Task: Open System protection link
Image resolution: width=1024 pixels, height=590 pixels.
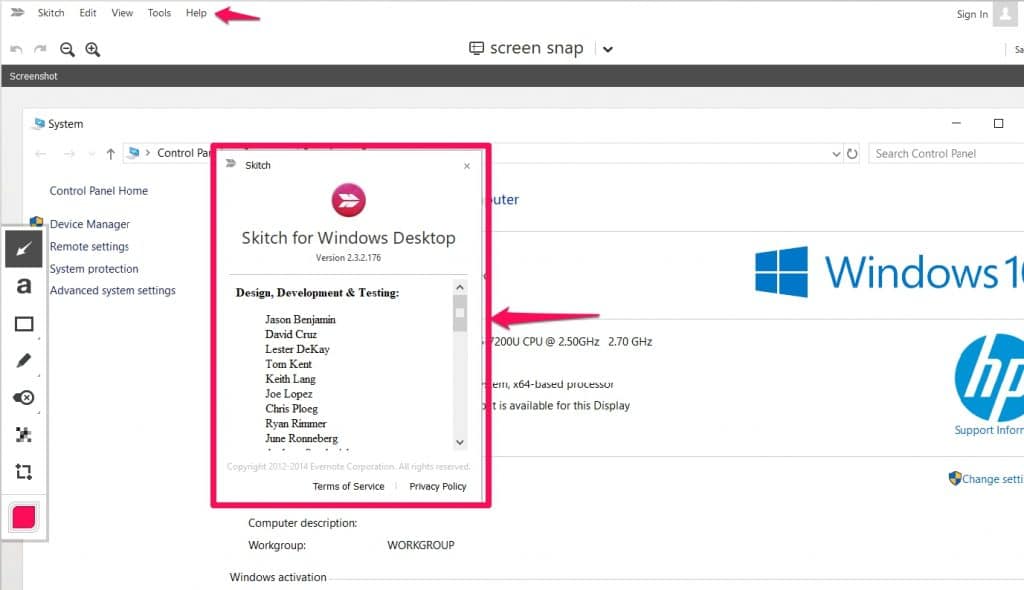Action: (94, 269)
